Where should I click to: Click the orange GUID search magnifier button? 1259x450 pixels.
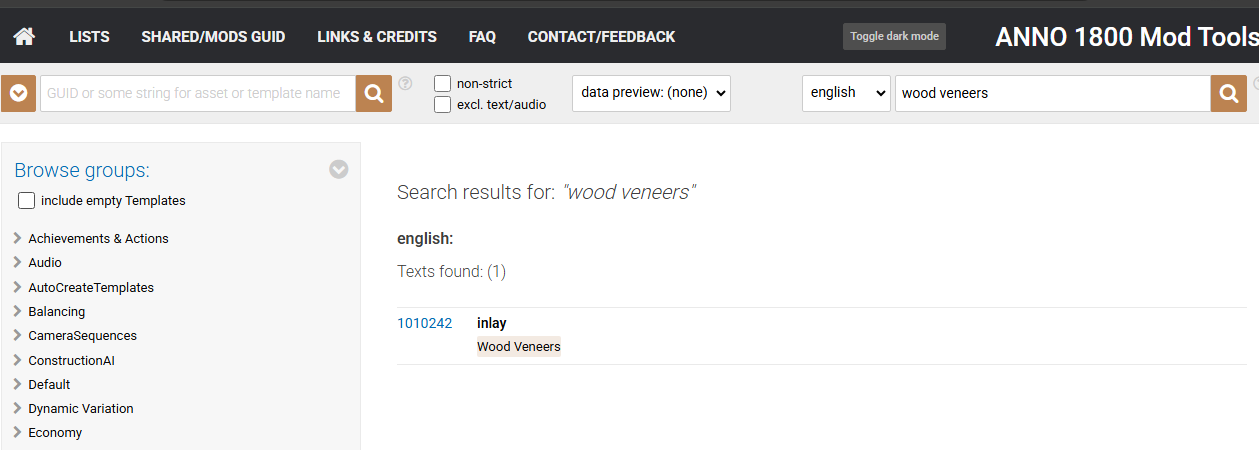point(374,93)
